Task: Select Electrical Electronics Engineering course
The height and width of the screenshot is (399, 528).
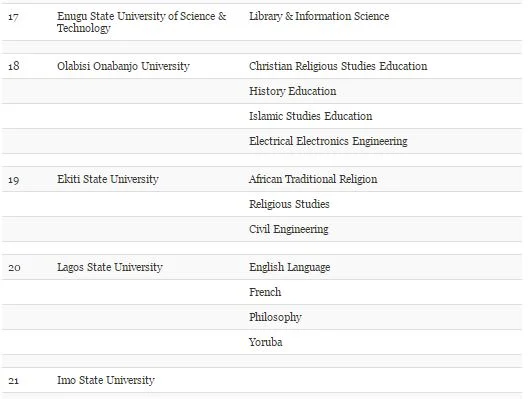Action: click(x=328, y=141)
